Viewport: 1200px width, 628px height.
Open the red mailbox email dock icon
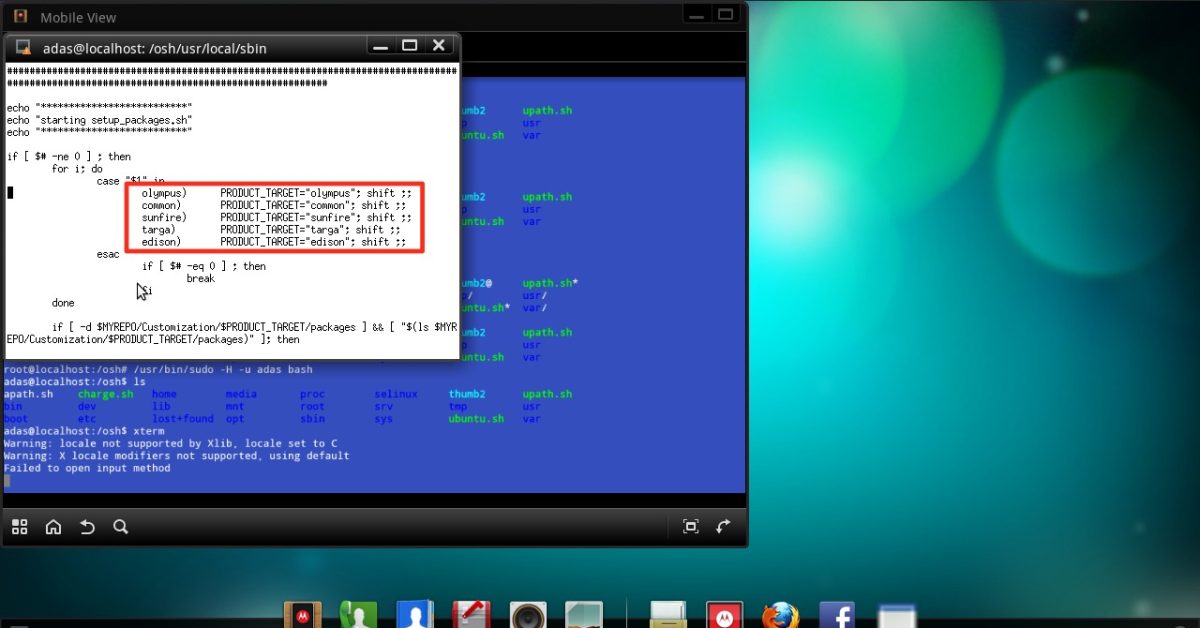[470, 615]
